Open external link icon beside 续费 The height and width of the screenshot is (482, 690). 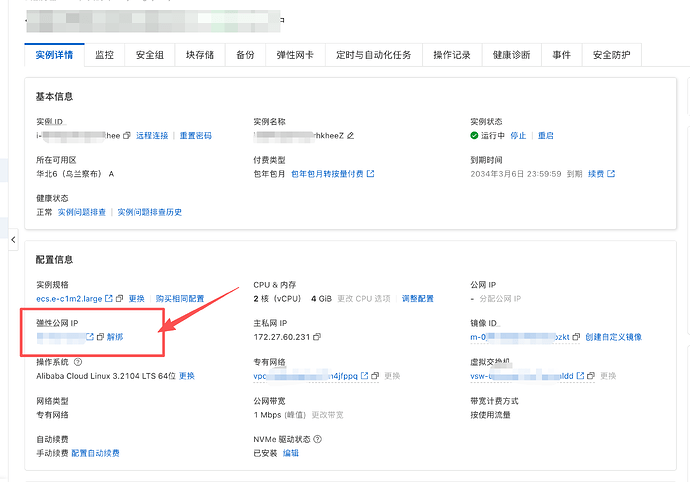611,174
